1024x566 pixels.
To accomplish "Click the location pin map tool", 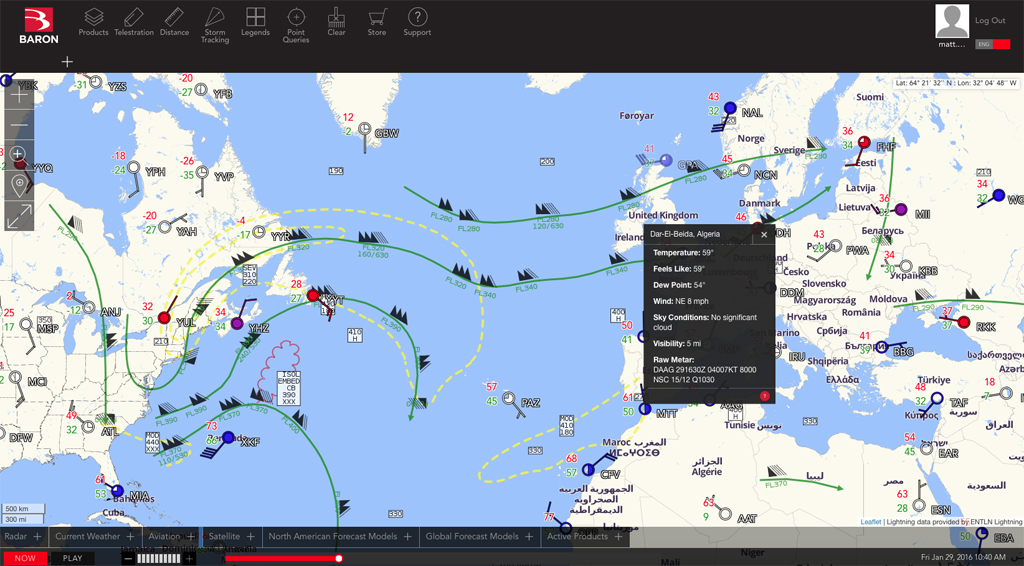I will click(19, 185).
